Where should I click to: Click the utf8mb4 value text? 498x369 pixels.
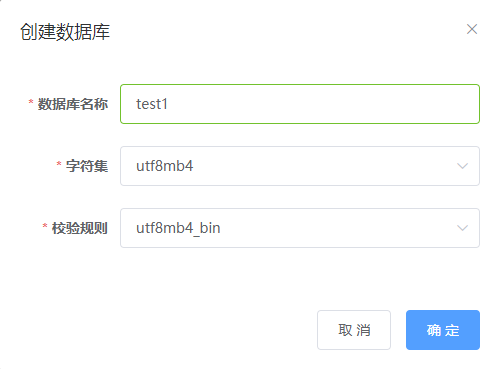coord(165,166)
